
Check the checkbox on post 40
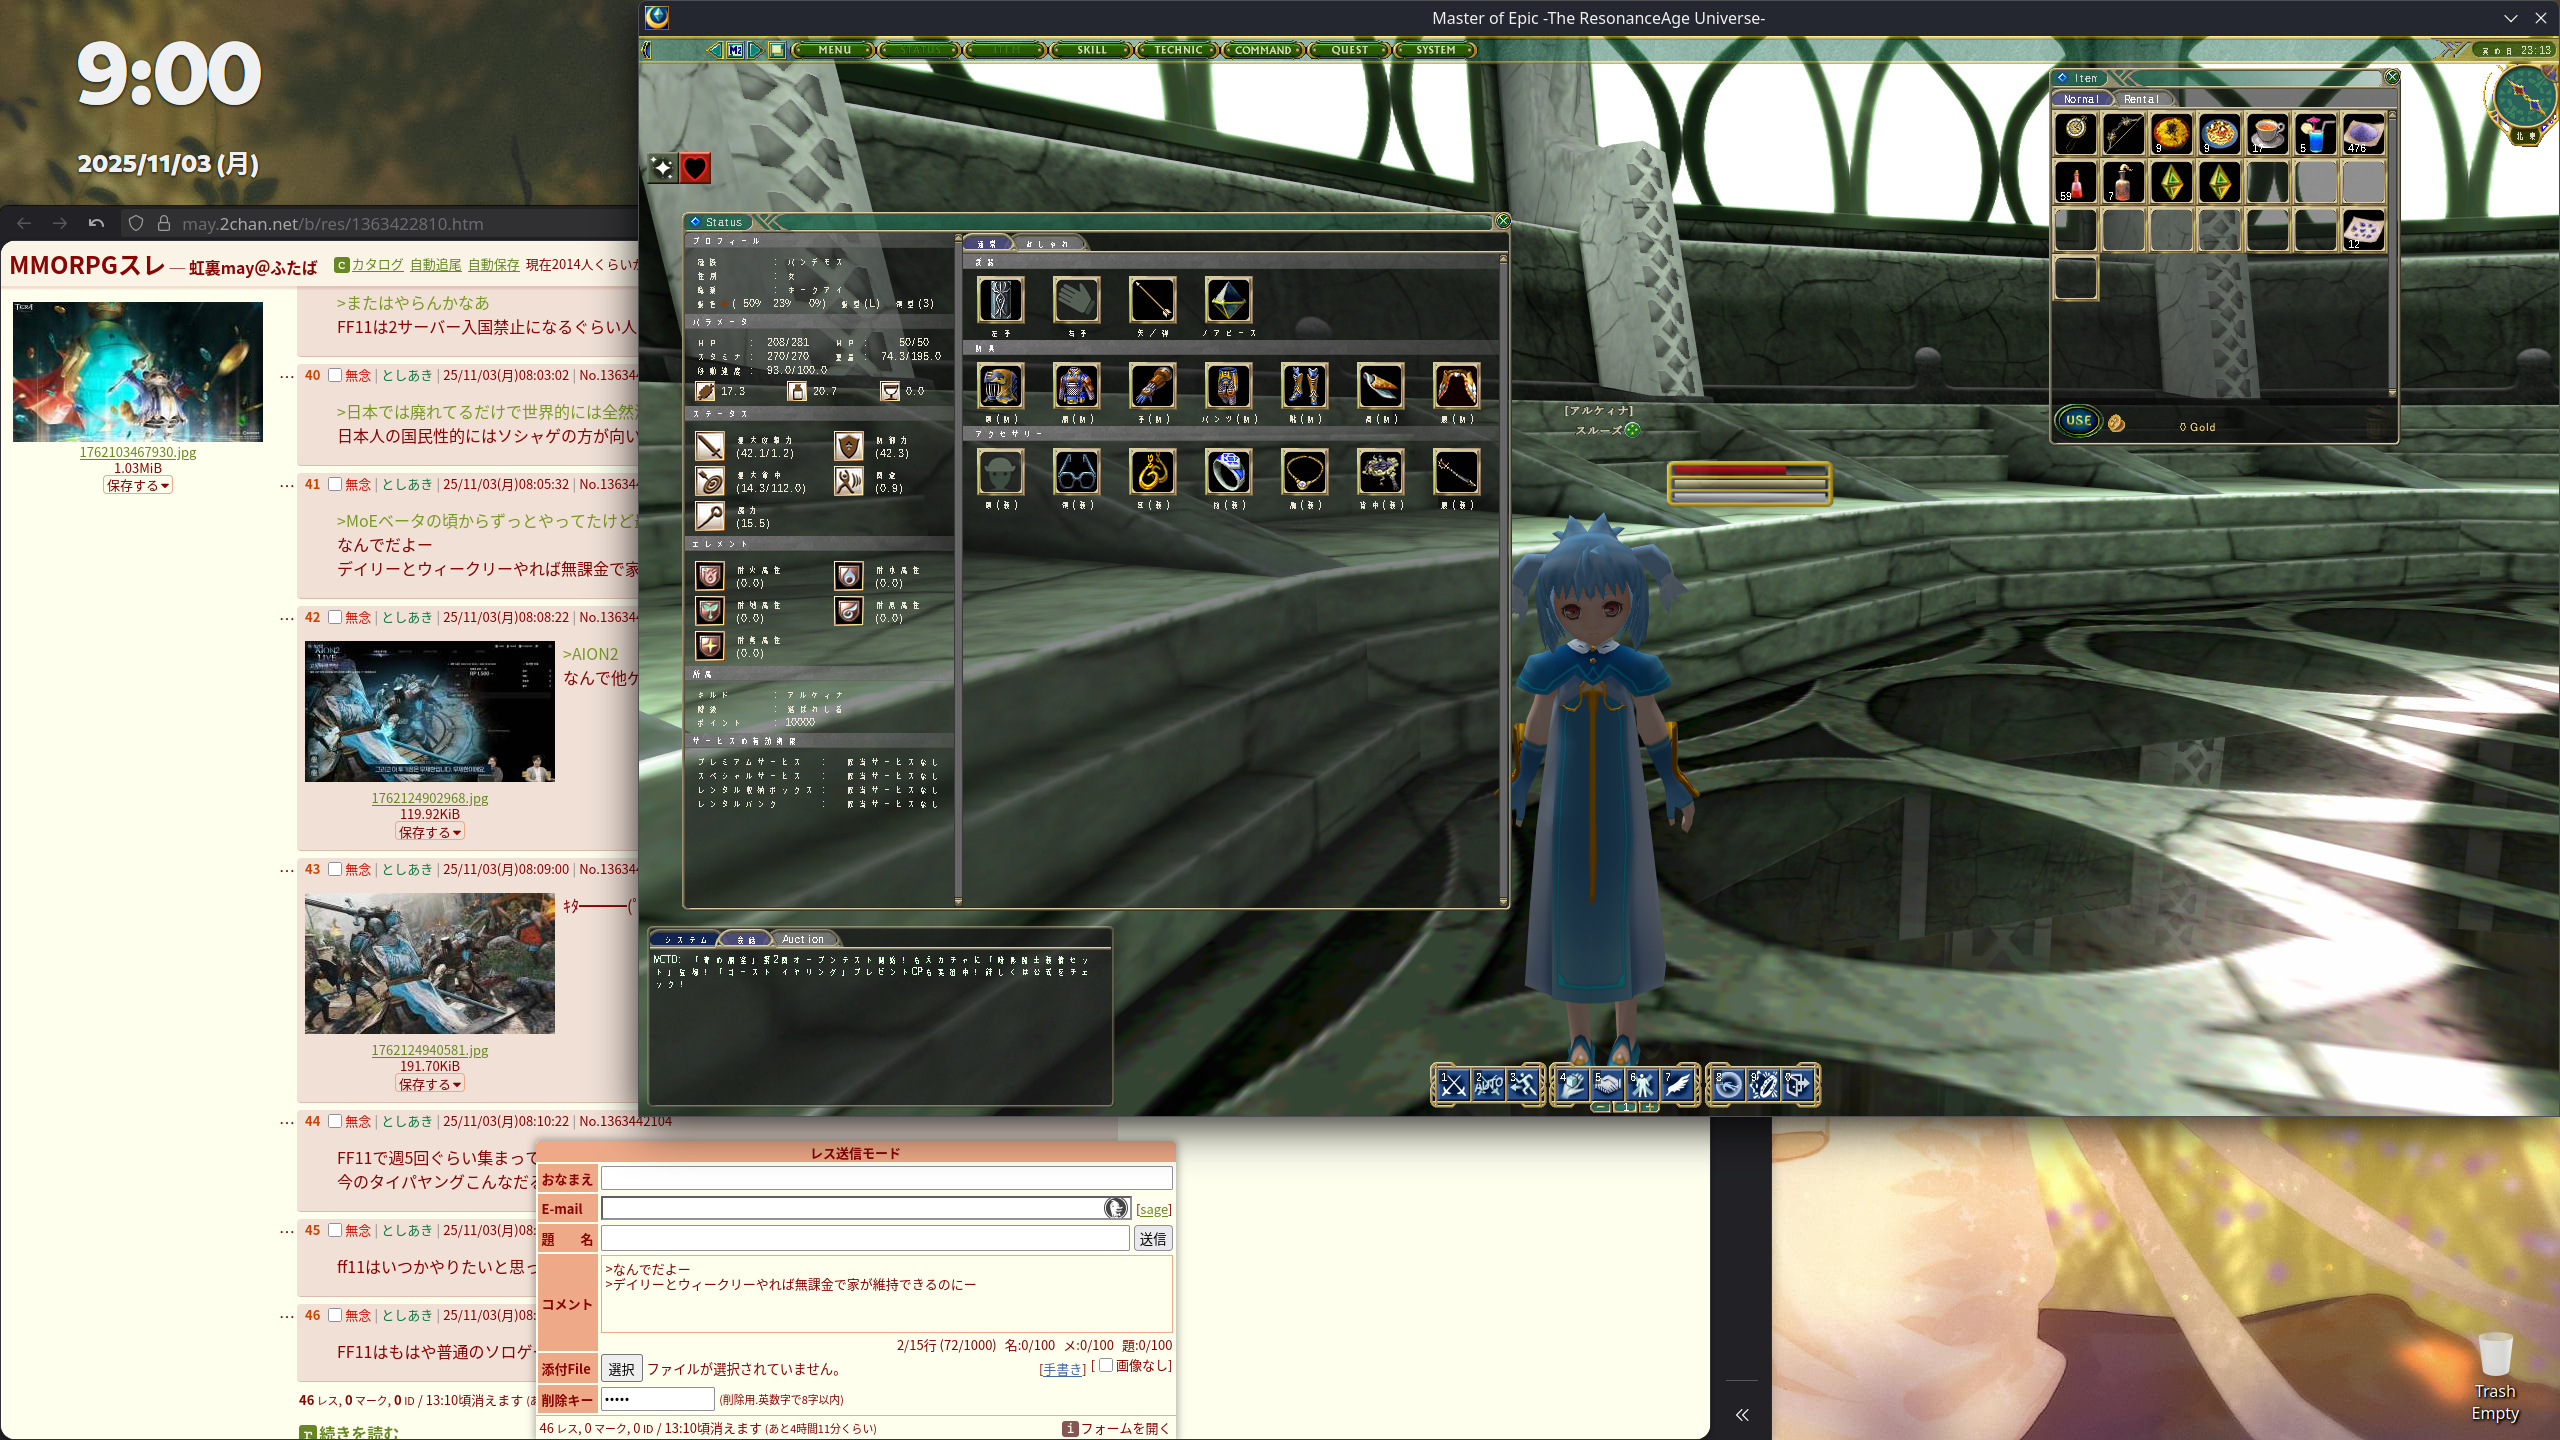(335, 376)
